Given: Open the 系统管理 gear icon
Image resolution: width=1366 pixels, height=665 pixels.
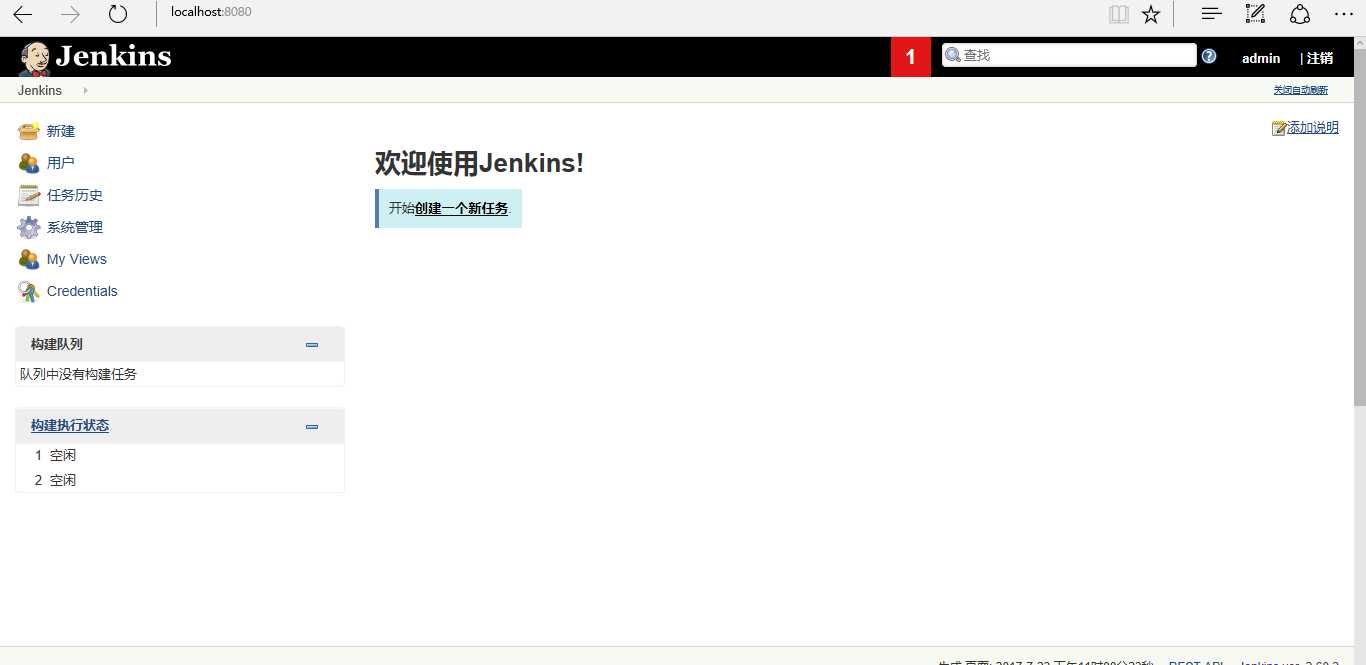Looking at the screenshot, I should click(29, 227).
